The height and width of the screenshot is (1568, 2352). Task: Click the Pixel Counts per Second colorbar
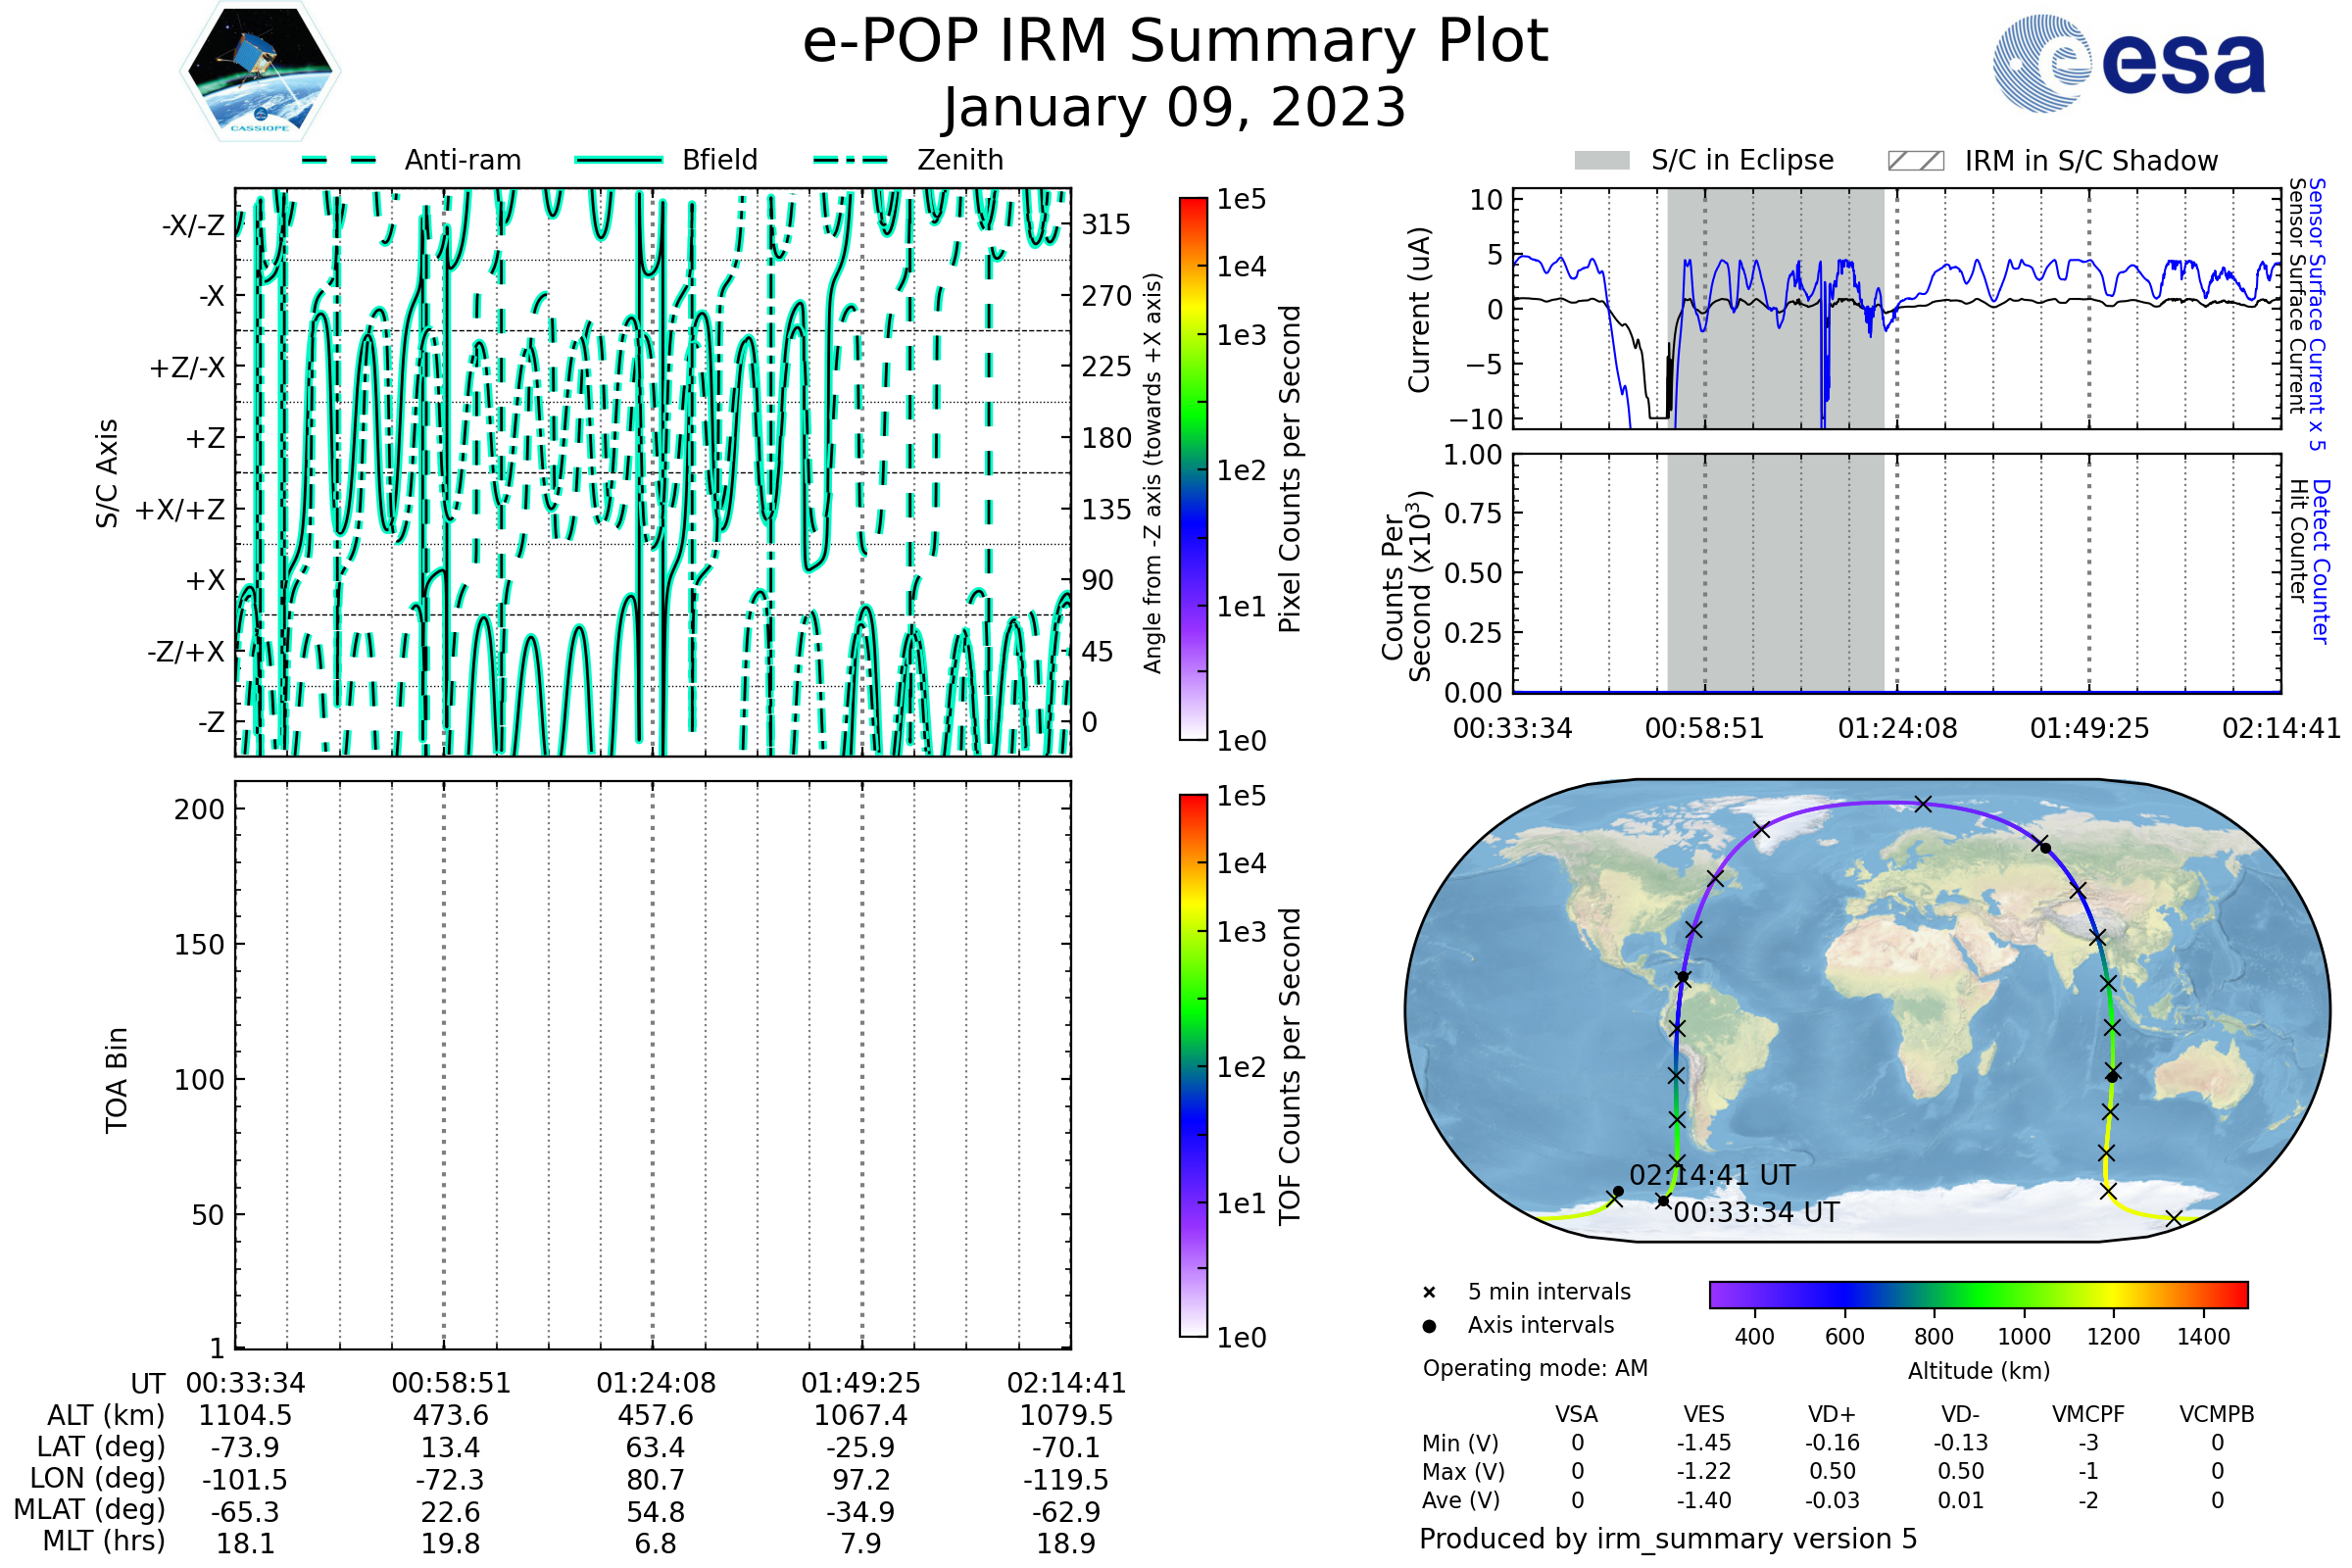point(1193,469)
